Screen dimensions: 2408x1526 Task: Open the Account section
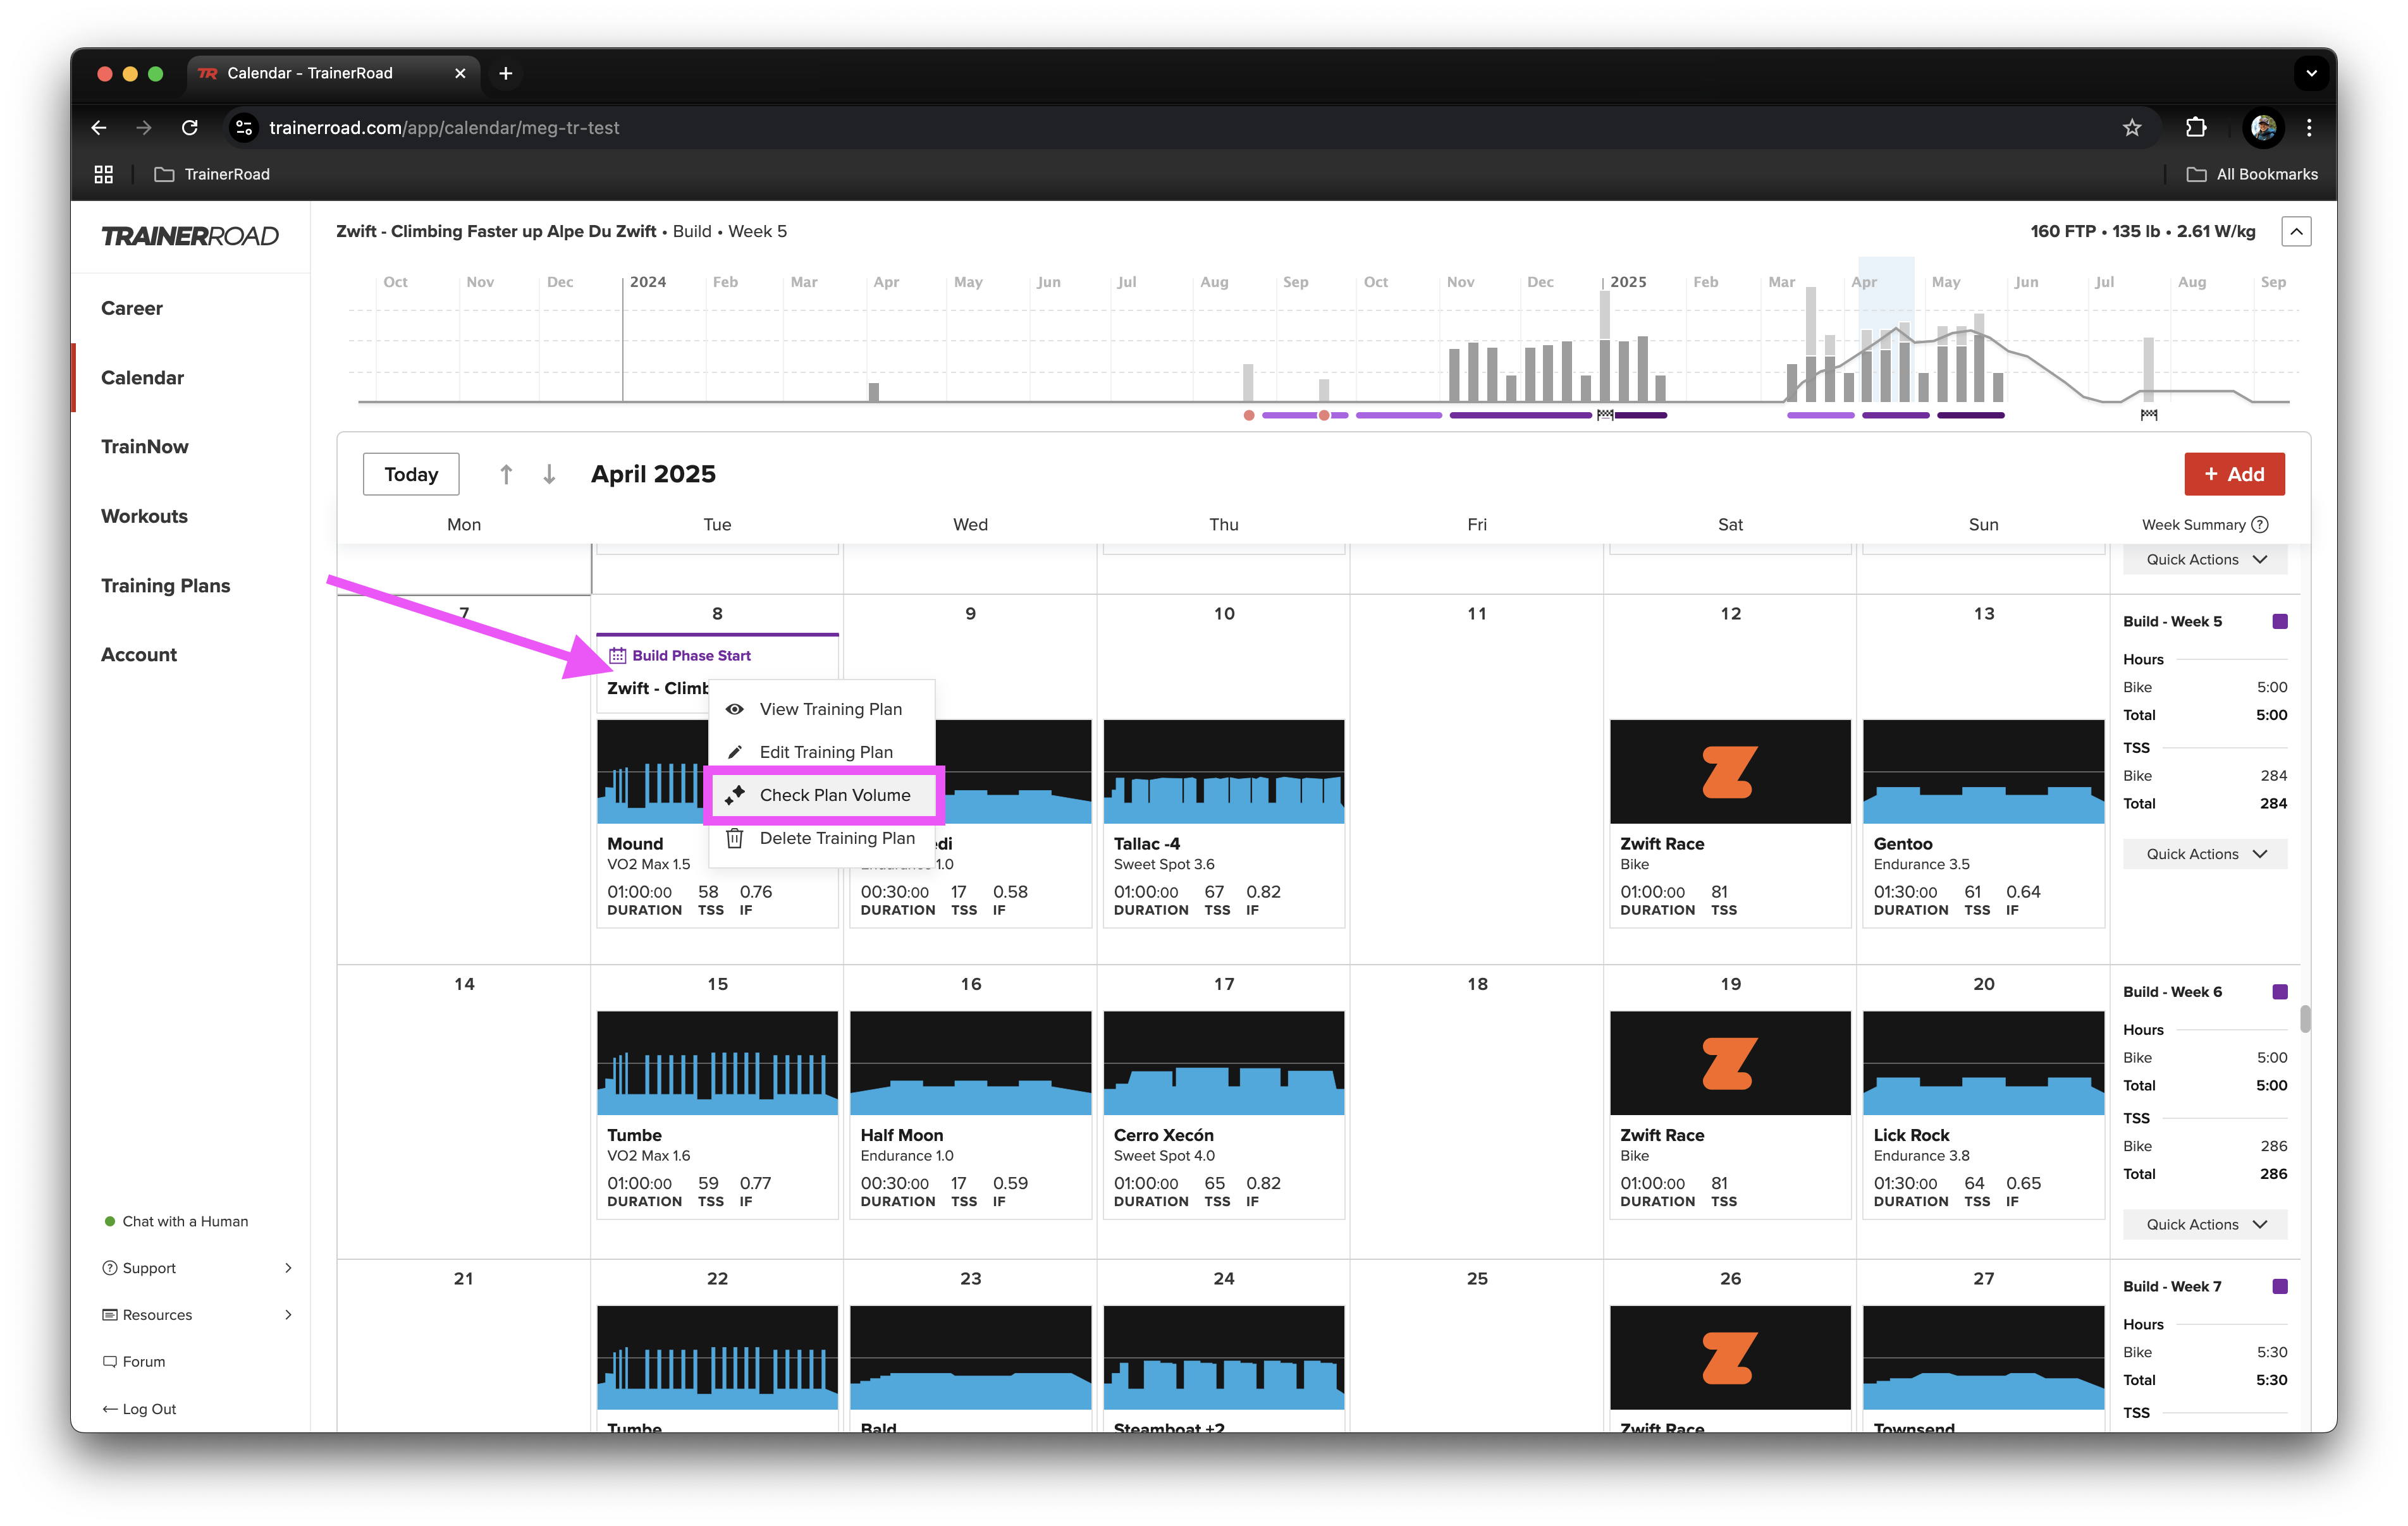tap(139, 654)
